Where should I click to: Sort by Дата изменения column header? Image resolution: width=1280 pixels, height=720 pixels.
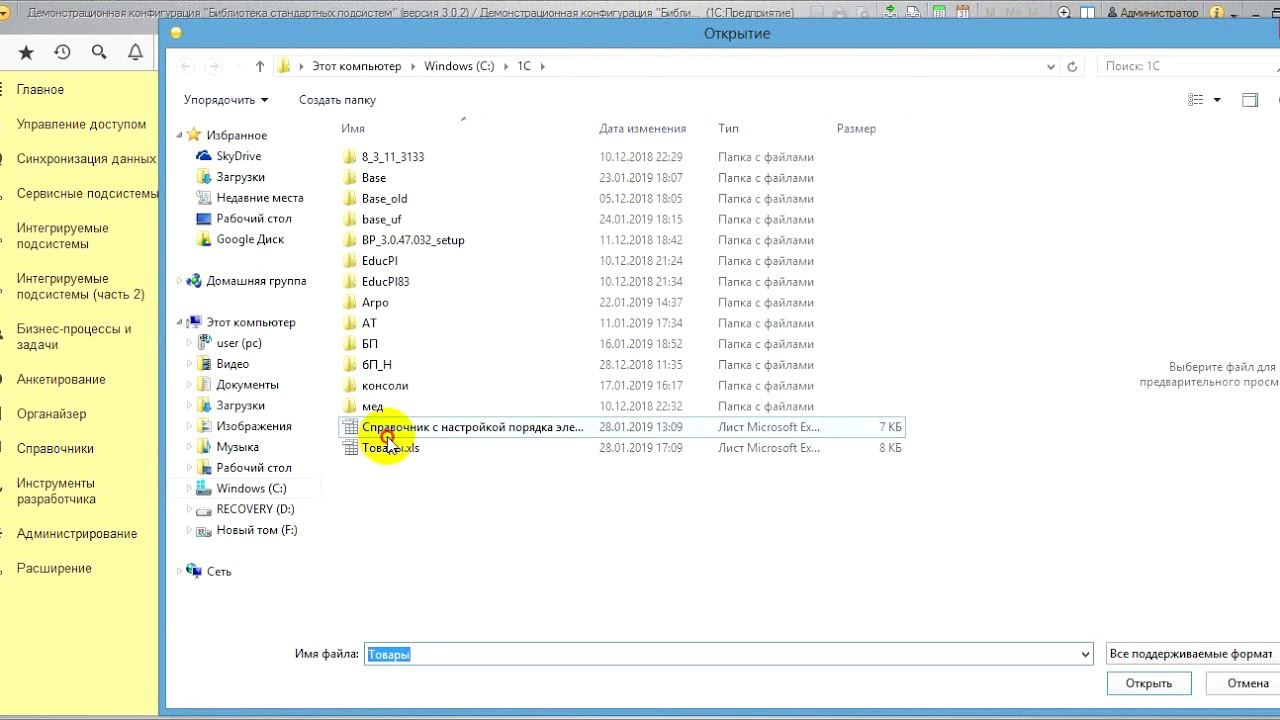point(643,128)
